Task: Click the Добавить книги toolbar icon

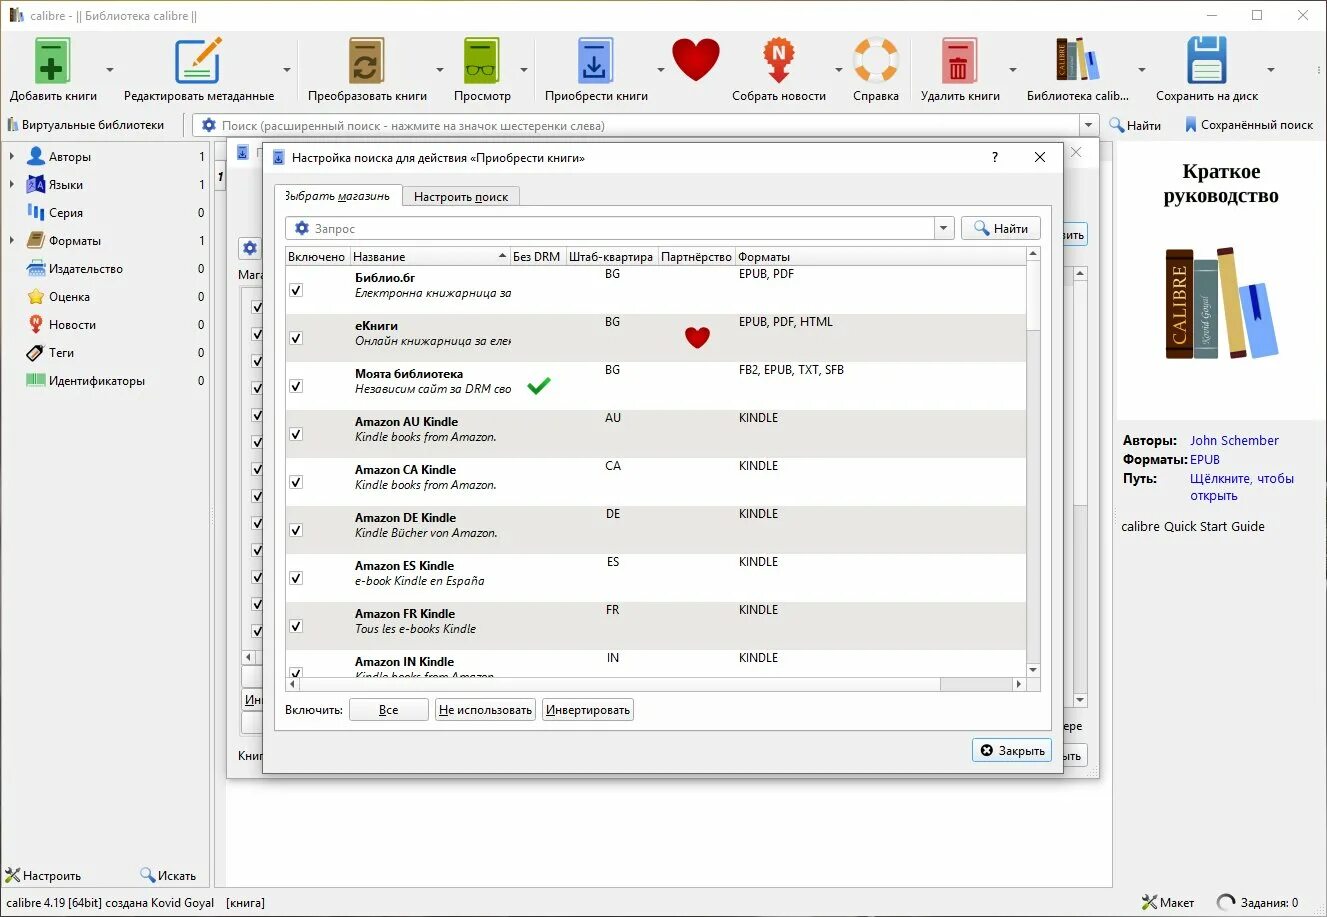Action: [x=52, y=62]
